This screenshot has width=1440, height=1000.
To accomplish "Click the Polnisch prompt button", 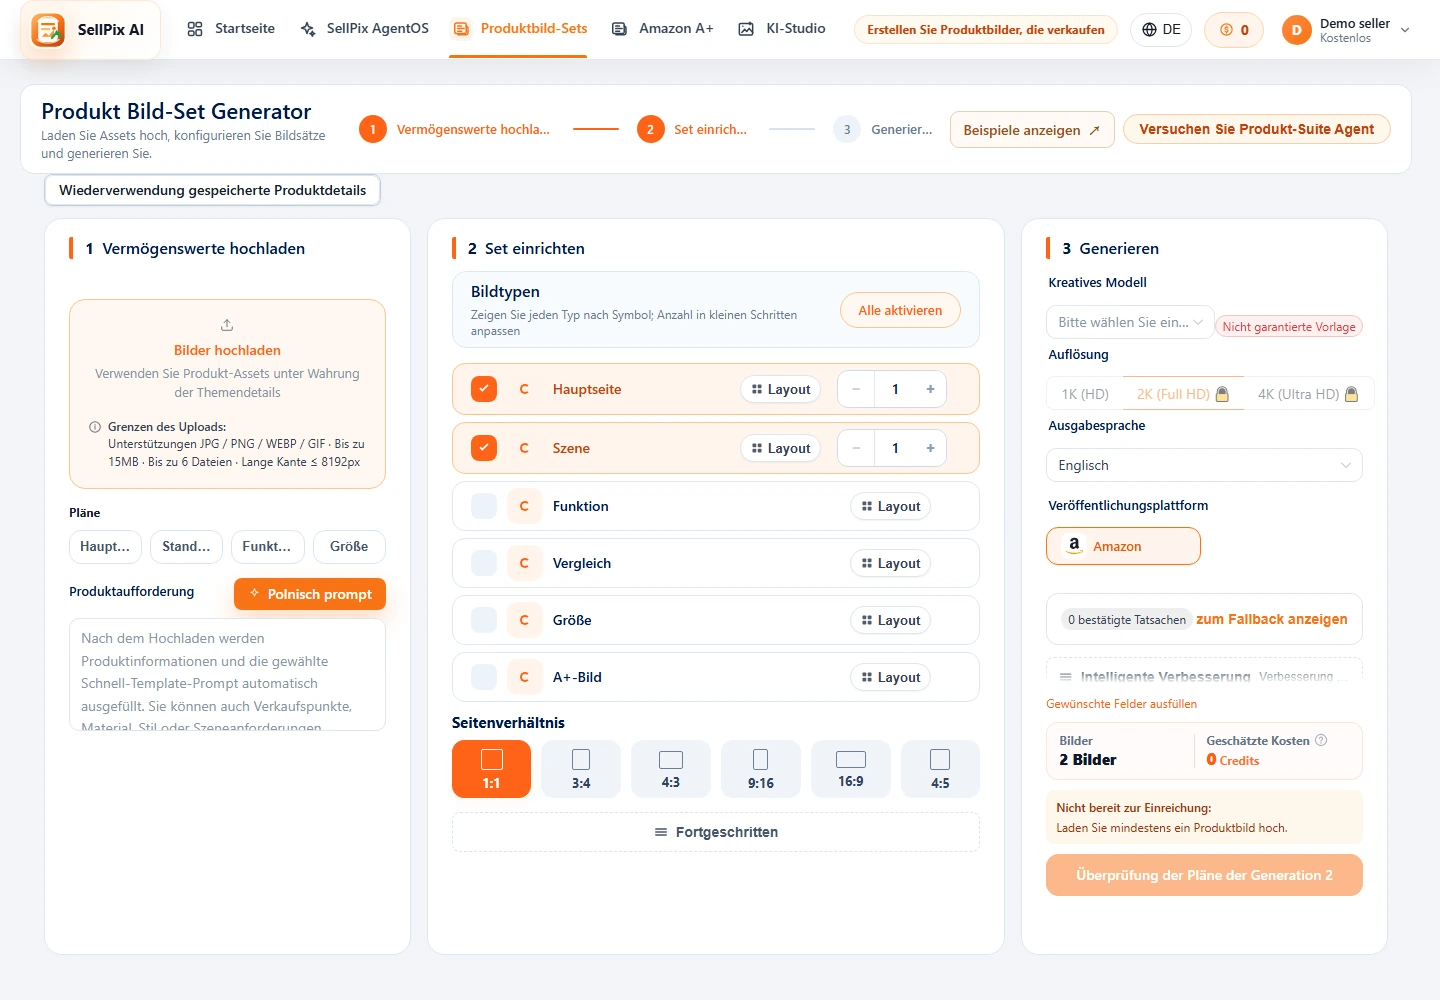I will [310, 594].
